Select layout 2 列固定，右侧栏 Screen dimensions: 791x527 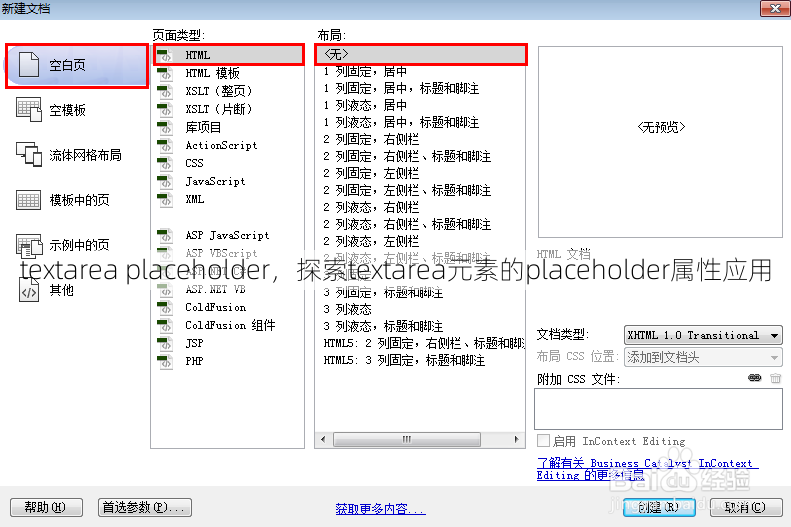(x=371, y=139)
